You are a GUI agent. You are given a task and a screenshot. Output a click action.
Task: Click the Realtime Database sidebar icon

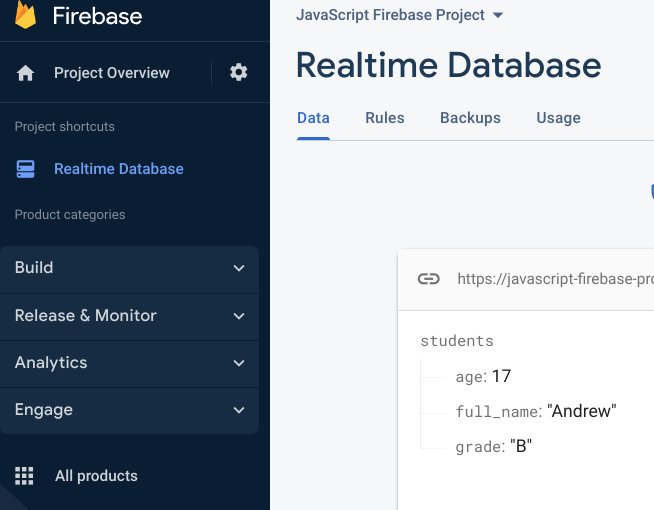click(x=26, y=169)
